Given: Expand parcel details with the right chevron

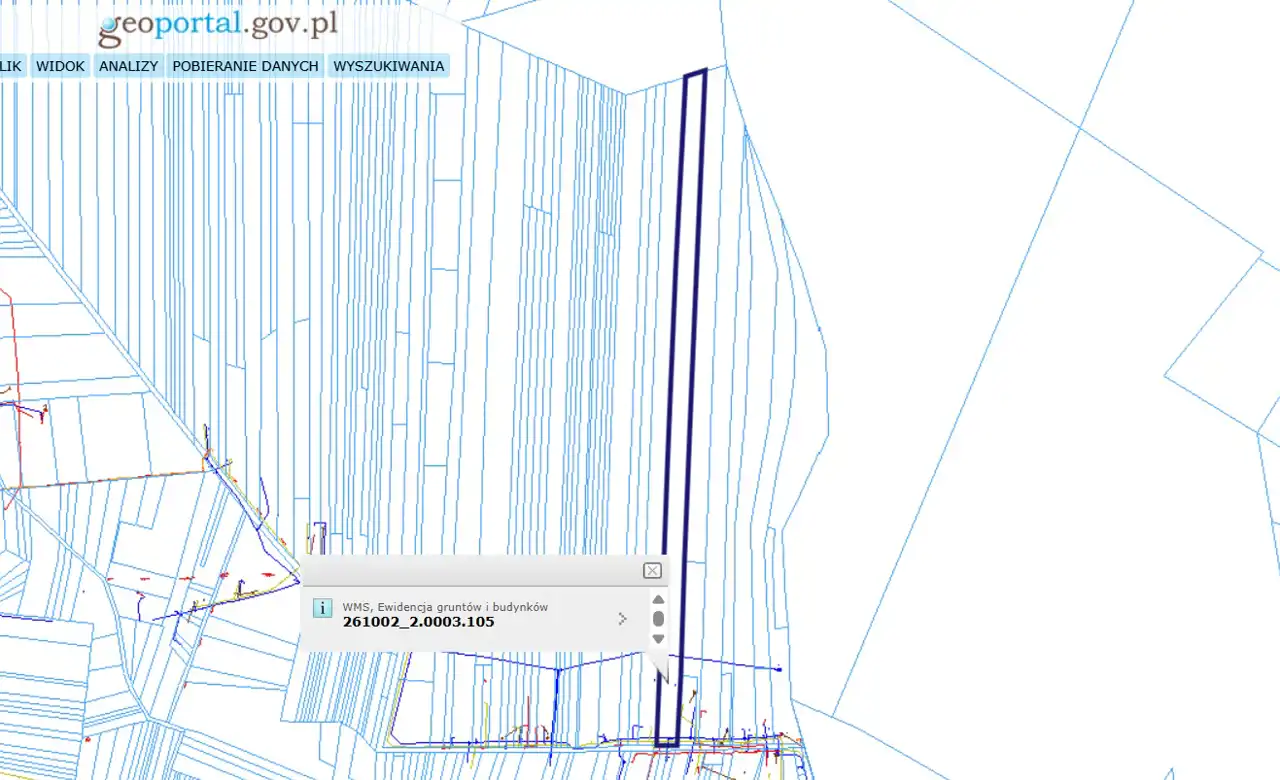Looking at the screenshot, I should [x=622, y=619].
